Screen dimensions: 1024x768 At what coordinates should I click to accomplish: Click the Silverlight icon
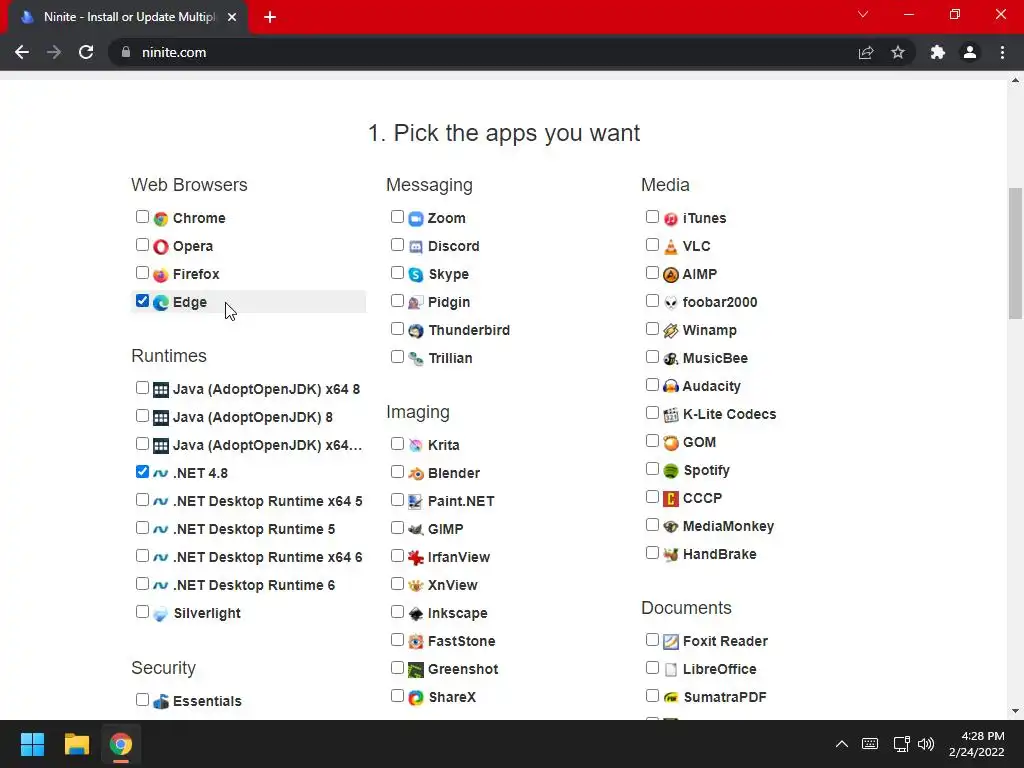tap(161, 613)
